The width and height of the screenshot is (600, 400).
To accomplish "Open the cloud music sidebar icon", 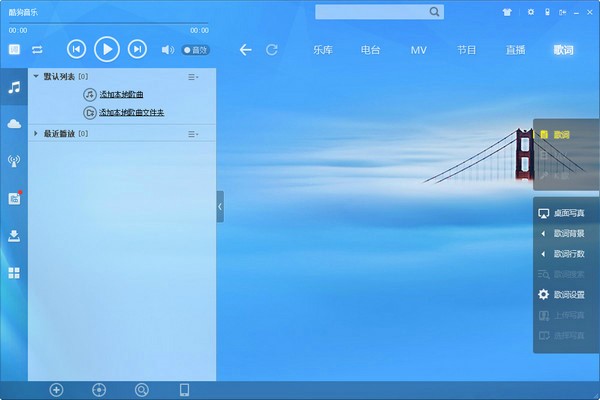I will click(14, 124).
